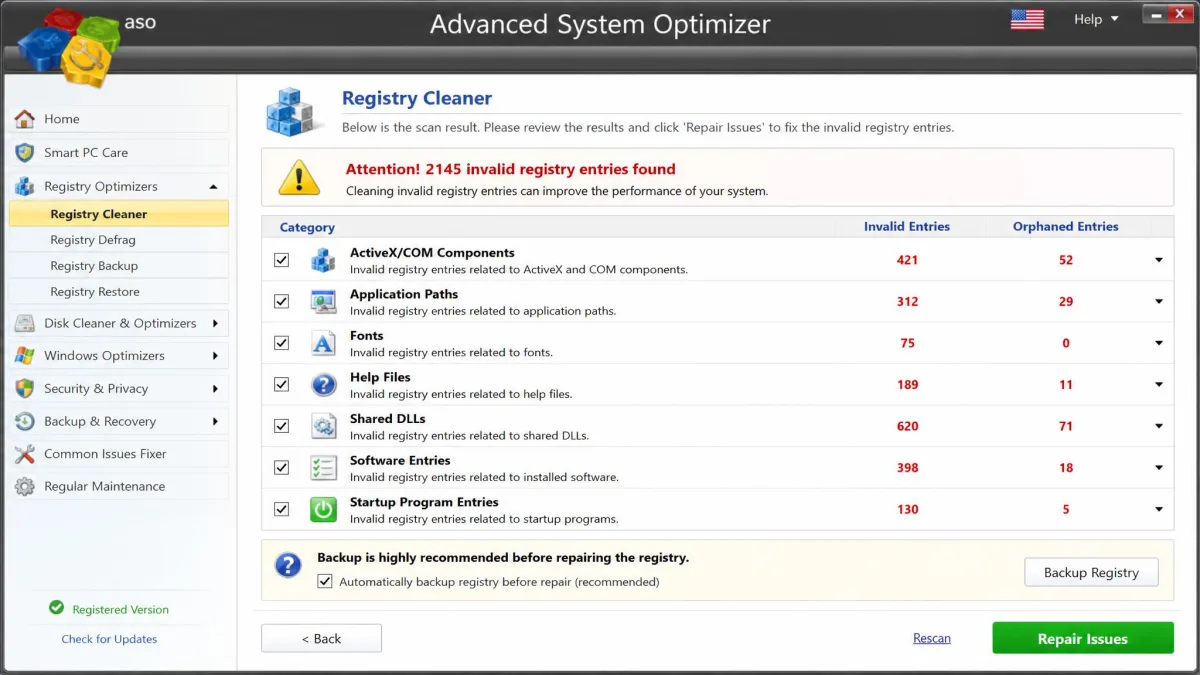Expand the ActiveX/COM Components row details

[x=1159, y=260]
